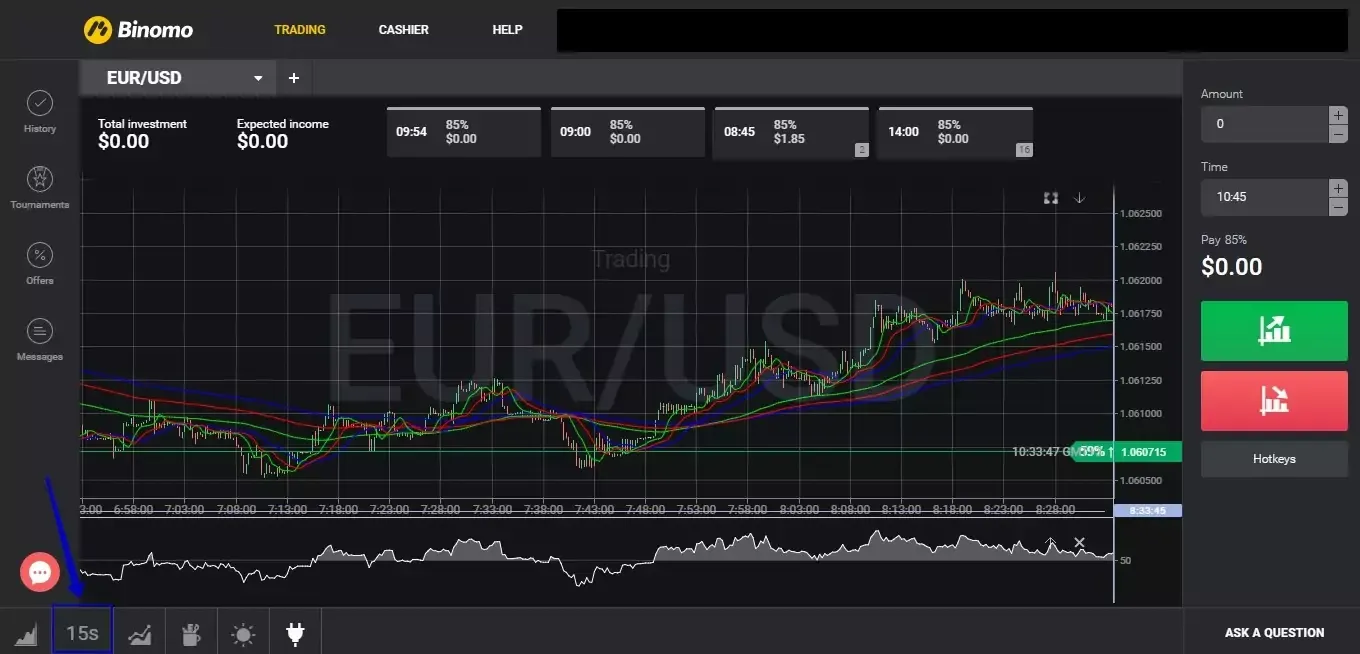Open the live chat bubble

click(40, 572)
